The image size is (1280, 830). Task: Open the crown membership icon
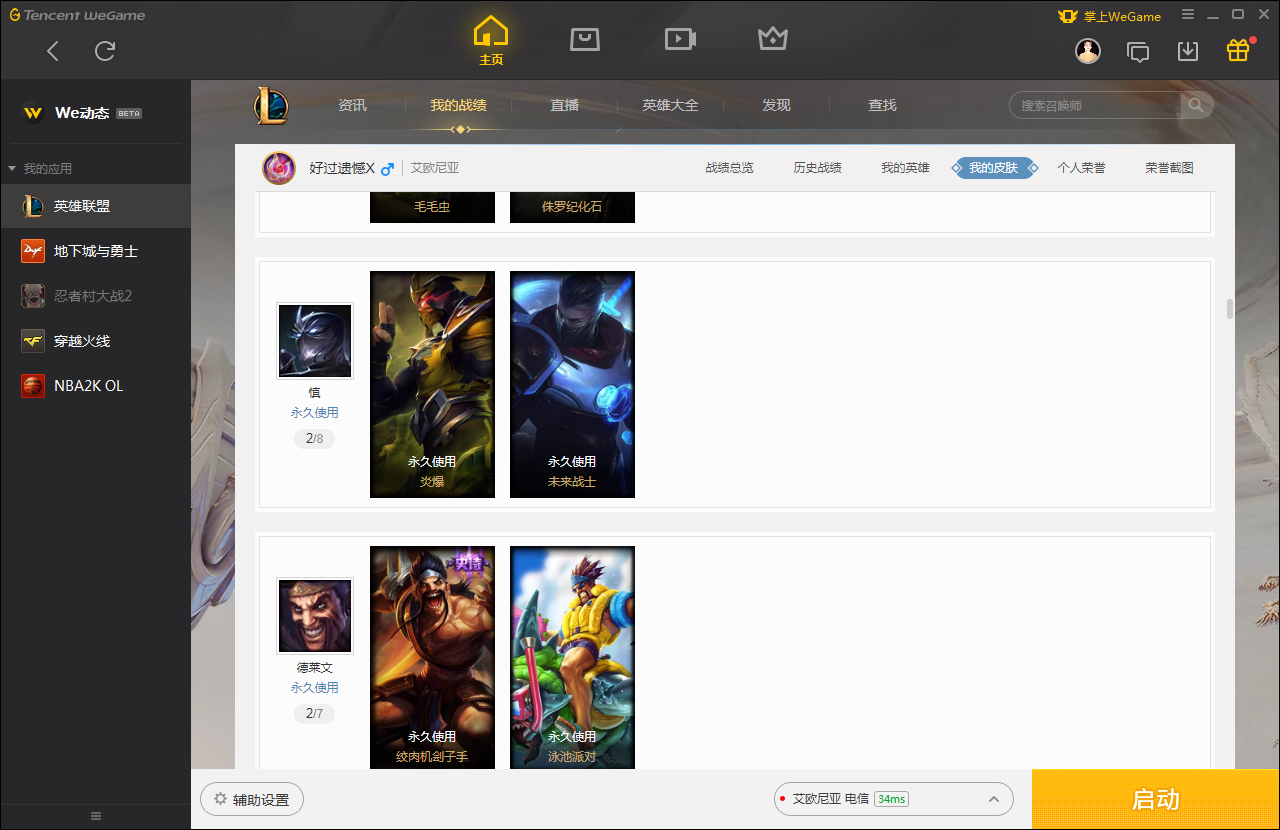(773, 39)
